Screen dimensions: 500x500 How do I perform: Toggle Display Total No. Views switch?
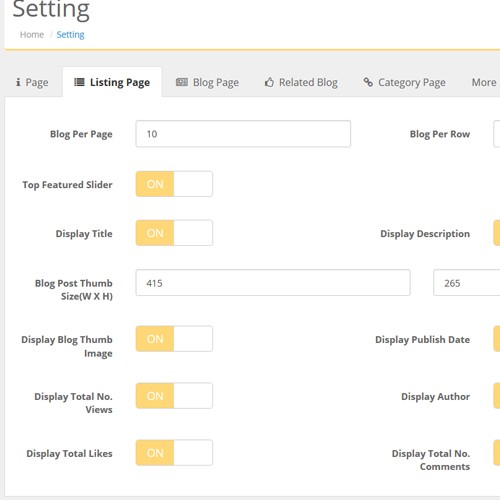[174, 396]
